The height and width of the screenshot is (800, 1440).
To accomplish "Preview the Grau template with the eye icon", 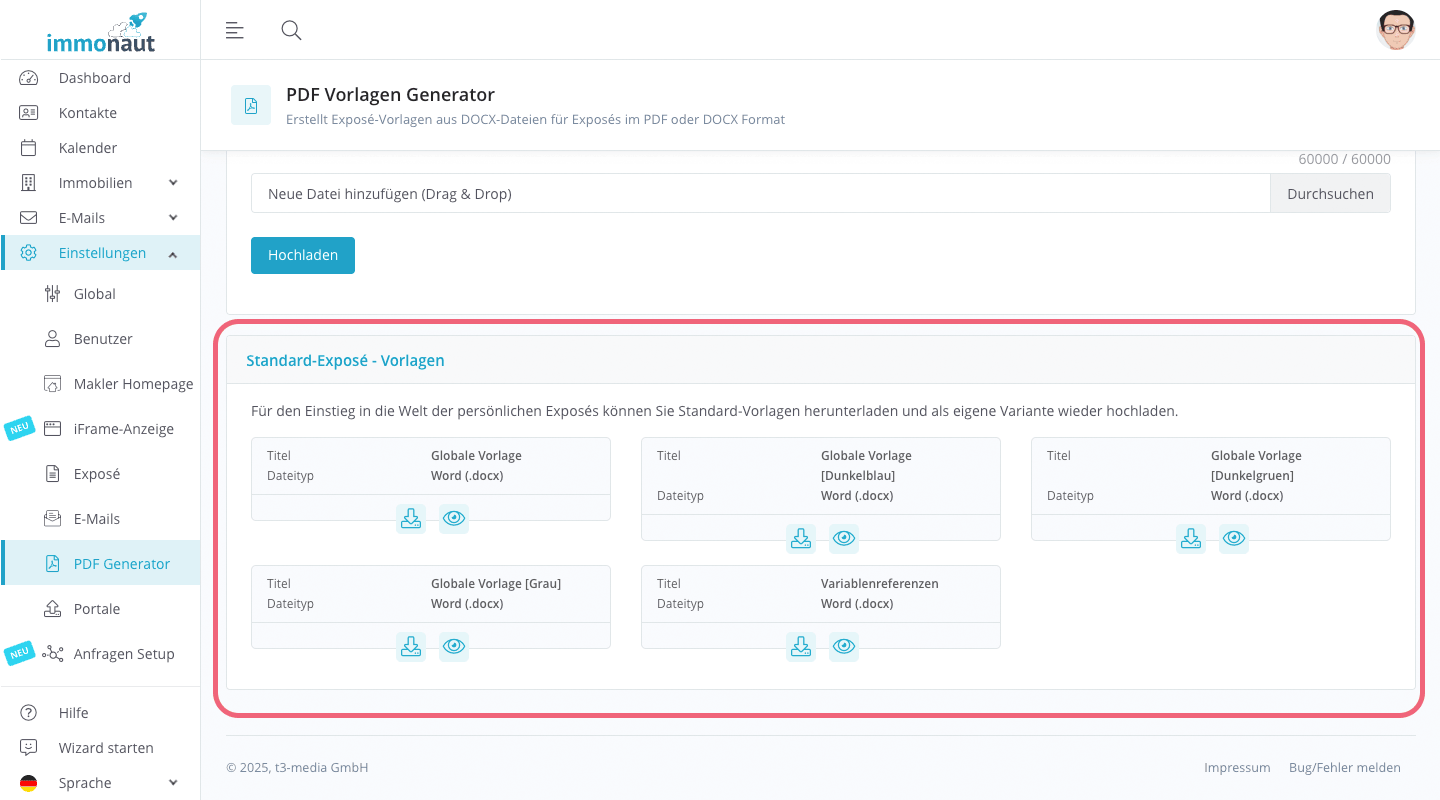I will pos(454,646).
